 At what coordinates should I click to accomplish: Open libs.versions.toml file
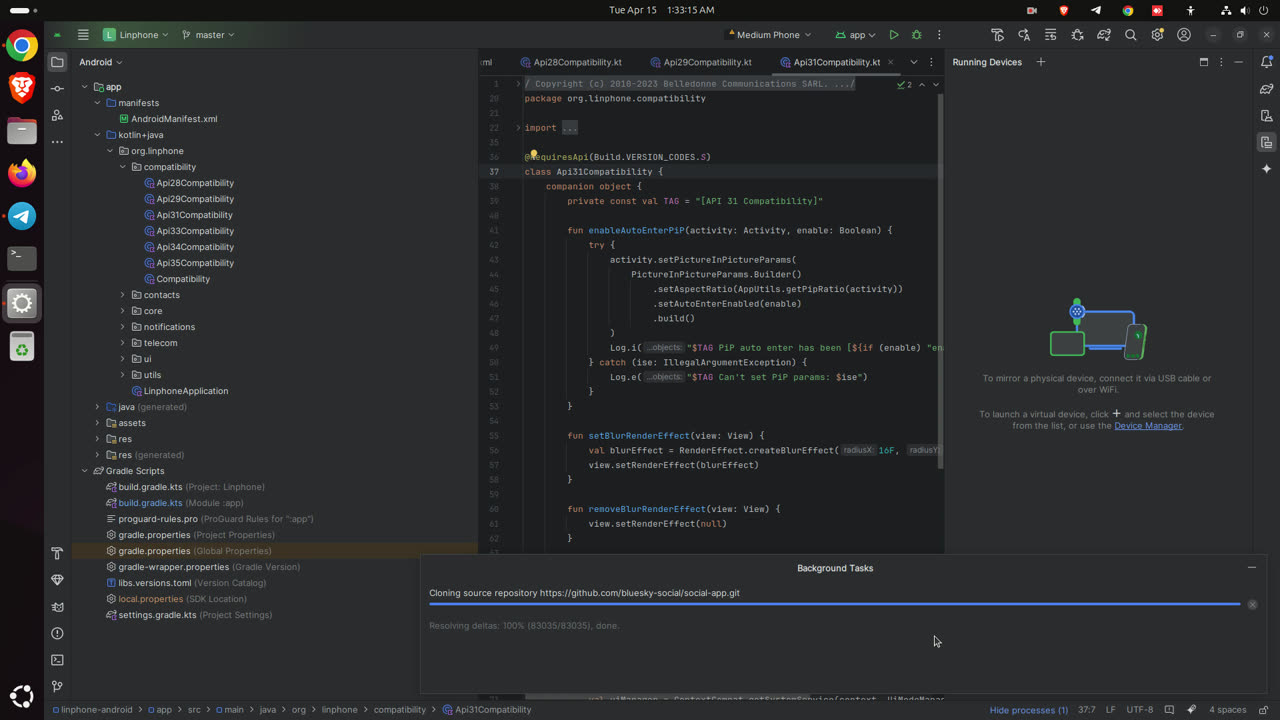155,583
